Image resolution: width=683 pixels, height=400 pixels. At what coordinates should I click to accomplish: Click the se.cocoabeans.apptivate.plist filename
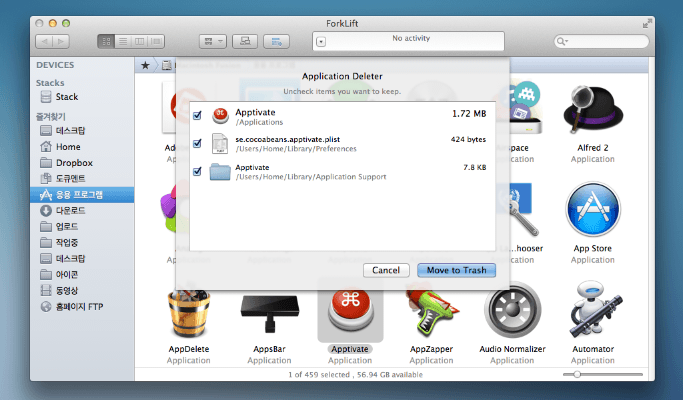287,139
